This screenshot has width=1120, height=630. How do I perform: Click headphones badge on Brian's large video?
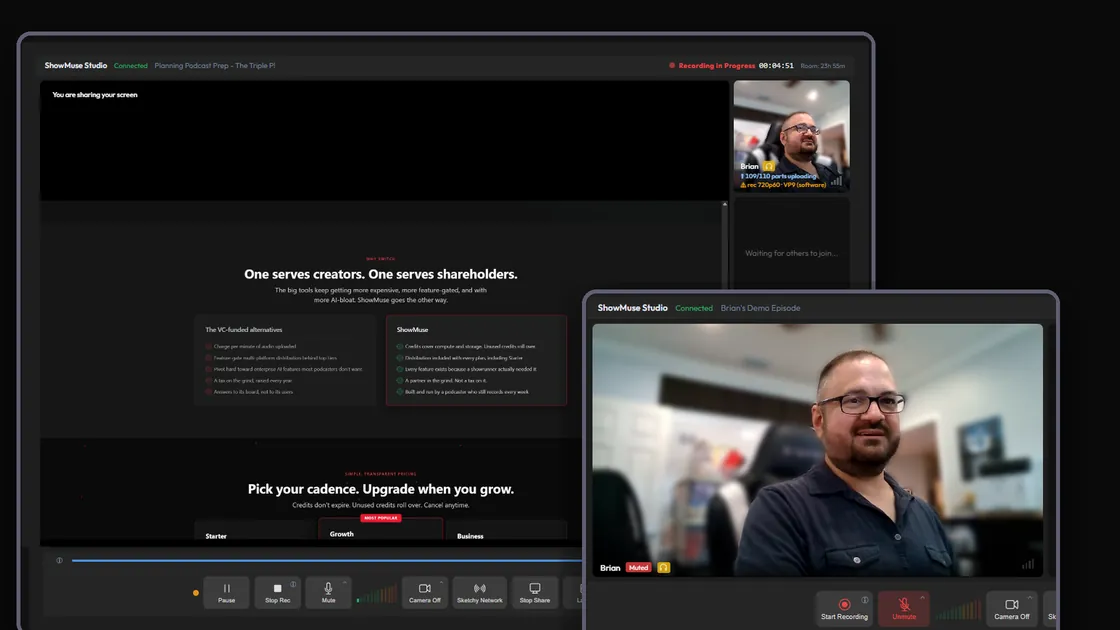[x=664, y=568]
